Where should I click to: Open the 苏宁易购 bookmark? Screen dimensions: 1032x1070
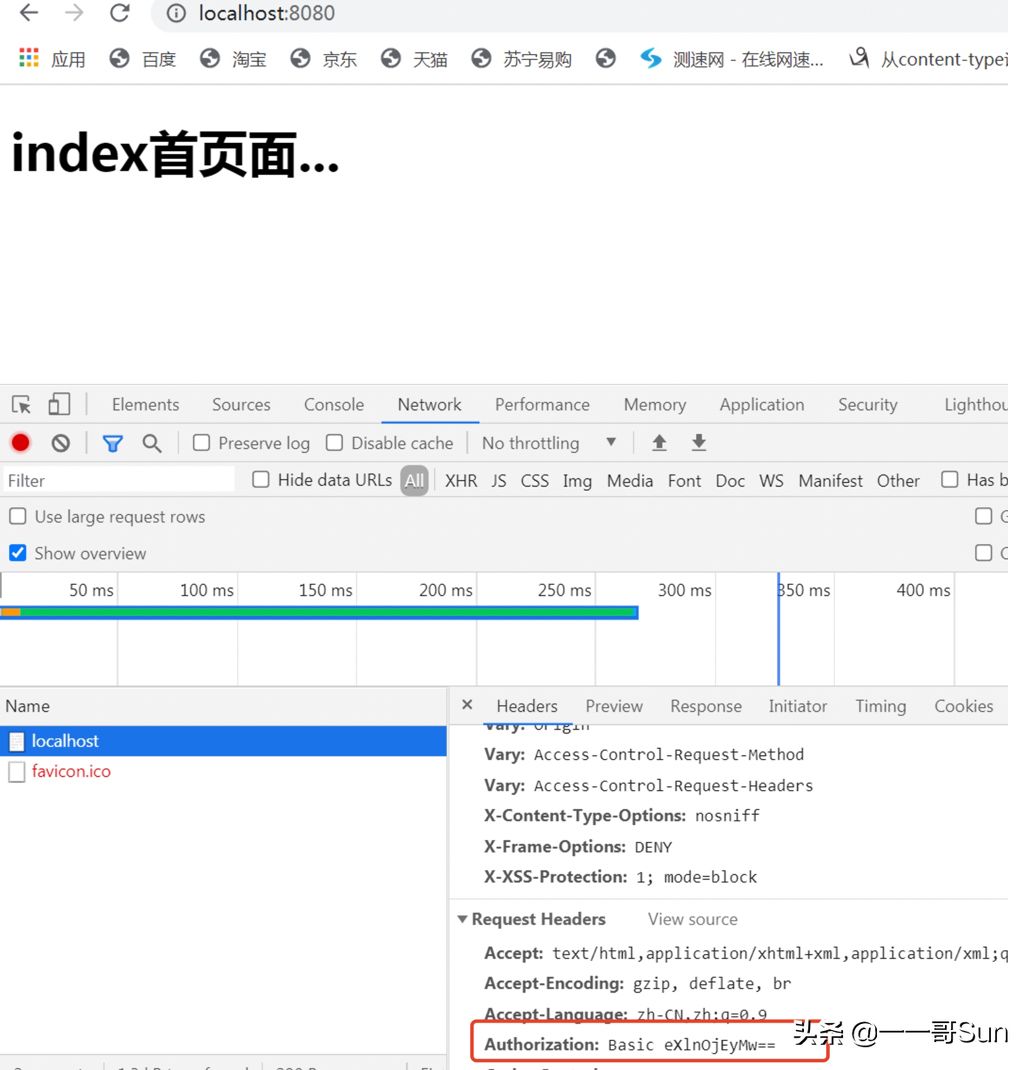[x=521, y=59]
